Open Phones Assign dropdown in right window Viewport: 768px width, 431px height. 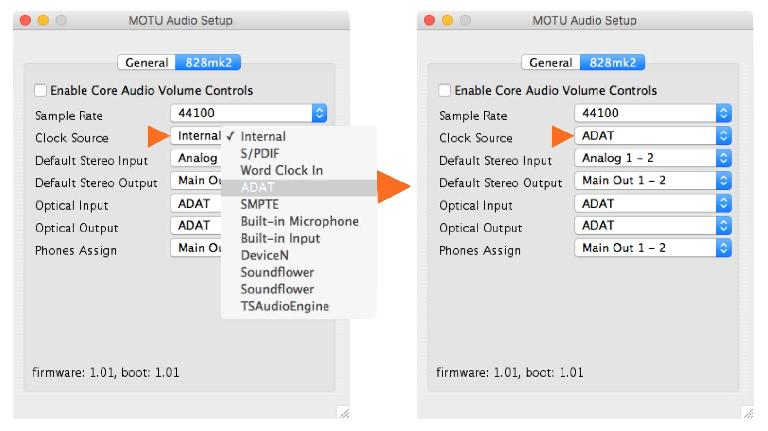(x=653, y=248)
